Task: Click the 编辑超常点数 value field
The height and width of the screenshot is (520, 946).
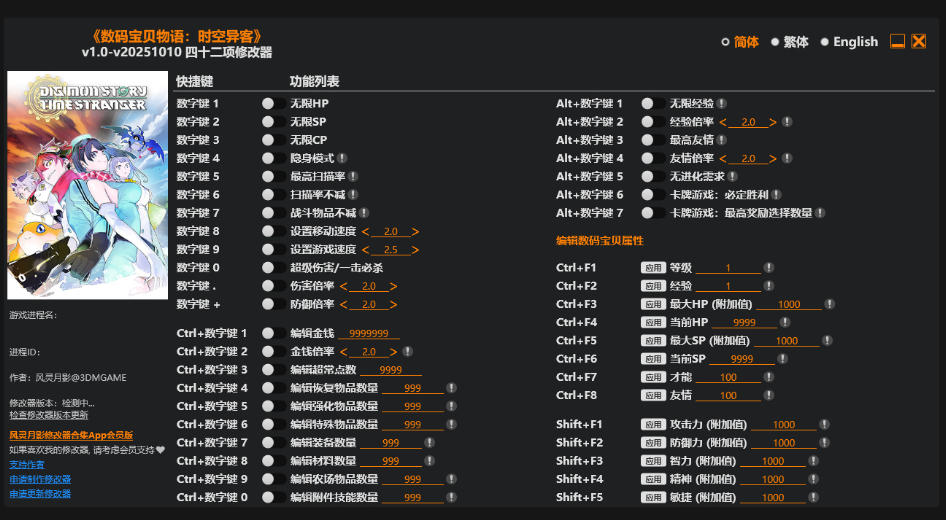Action: tap(391, 370)
